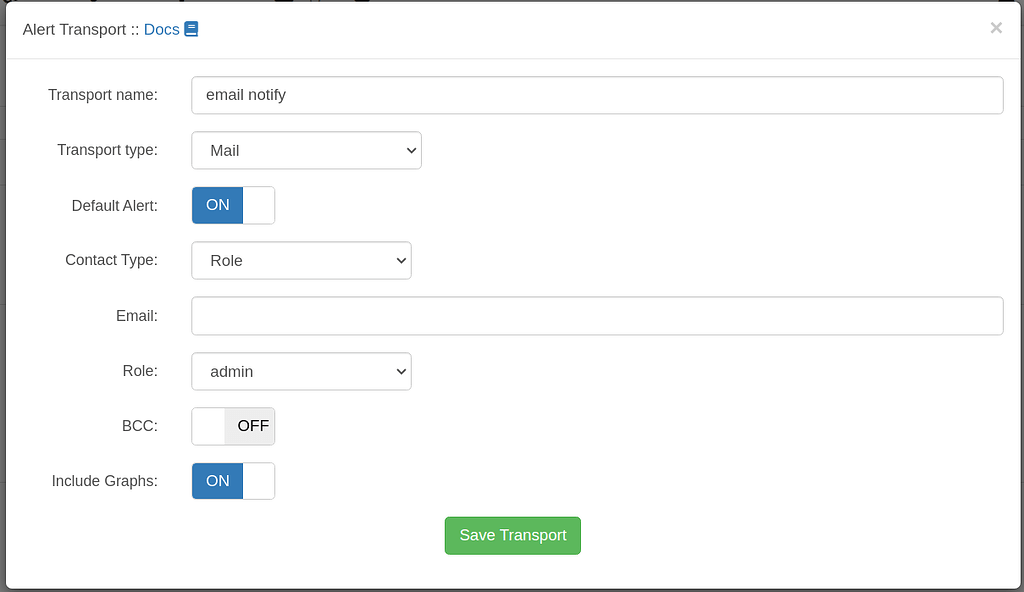Enable the BCC switch
The image size is (1024, 592).
coord(233,426)
